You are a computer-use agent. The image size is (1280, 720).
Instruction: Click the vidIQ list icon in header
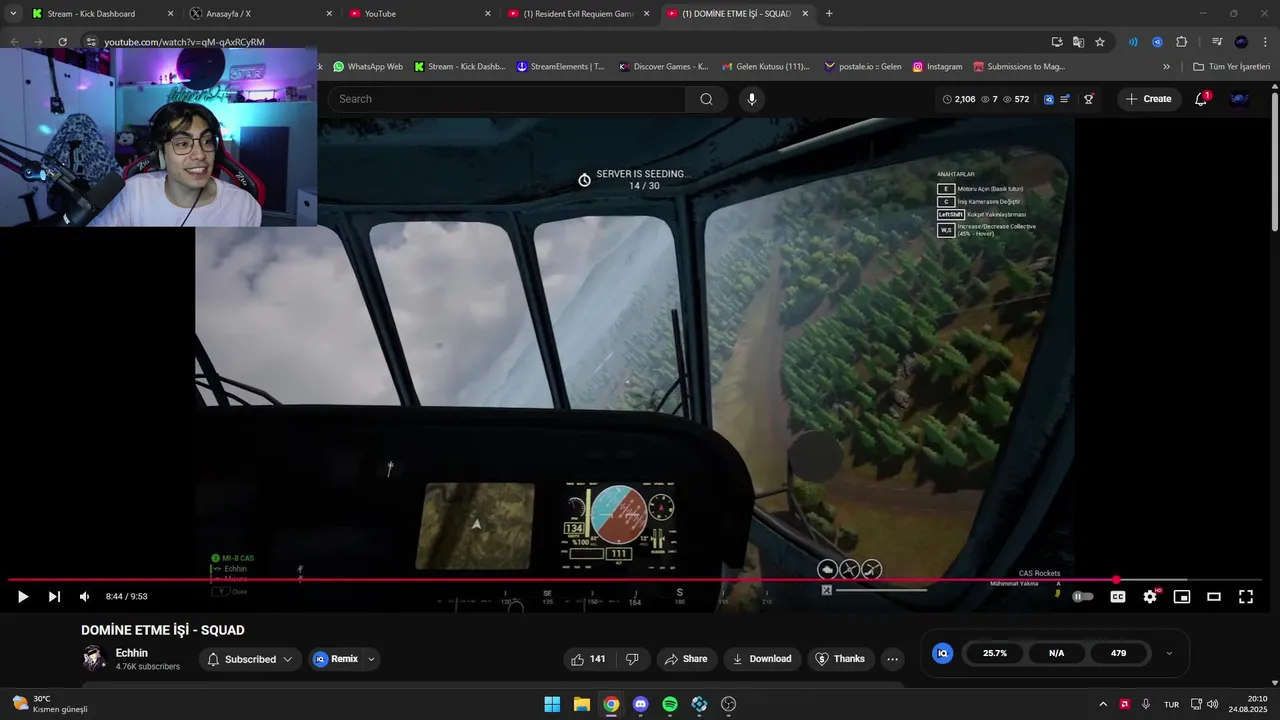pyautogui.click(x=1065, y=99)
